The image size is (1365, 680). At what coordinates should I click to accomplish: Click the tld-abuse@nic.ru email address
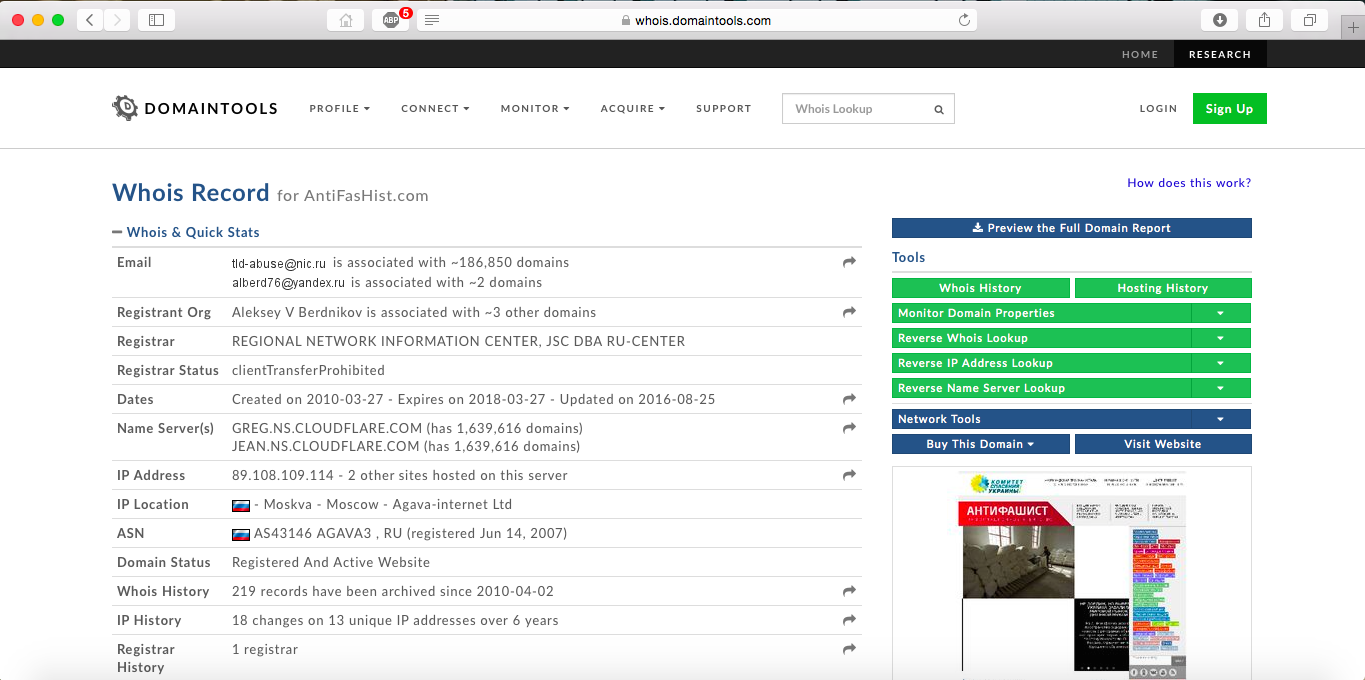[x=279, y=263]
